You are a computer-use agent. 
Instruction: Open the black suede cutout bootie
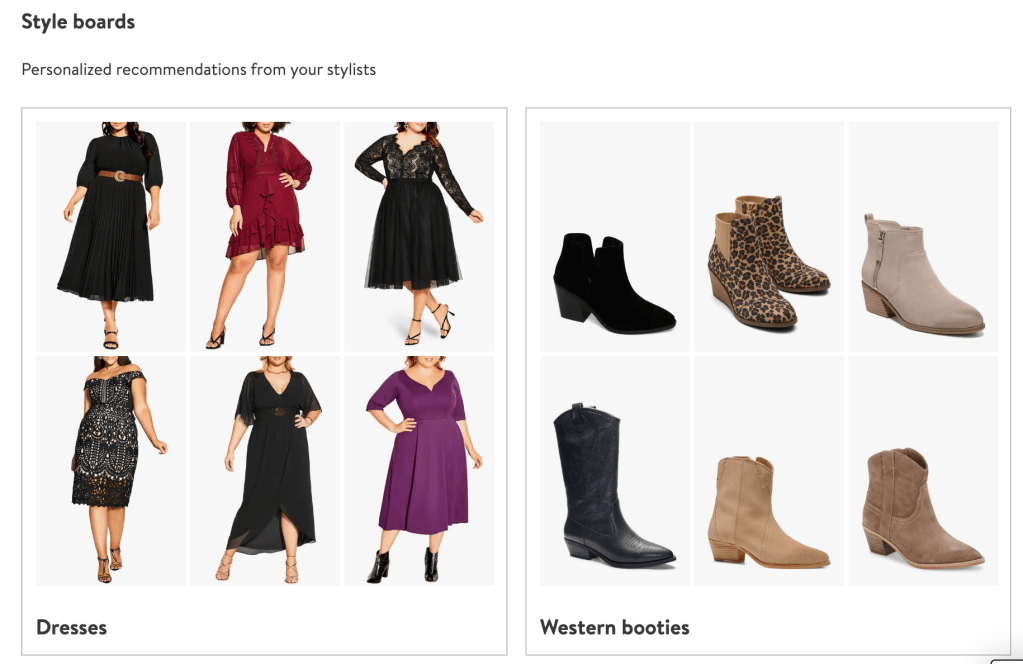pos(614,283)
